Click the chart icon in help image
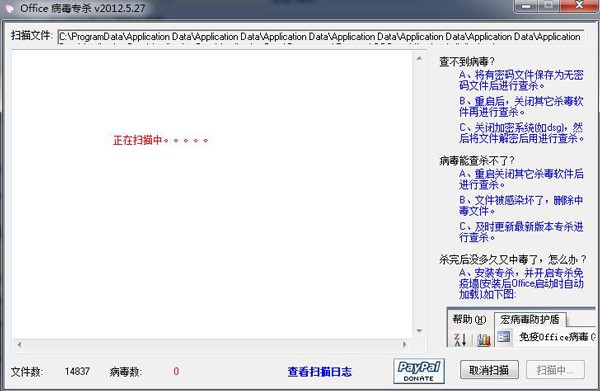600x391 pixels. point(484,339)
